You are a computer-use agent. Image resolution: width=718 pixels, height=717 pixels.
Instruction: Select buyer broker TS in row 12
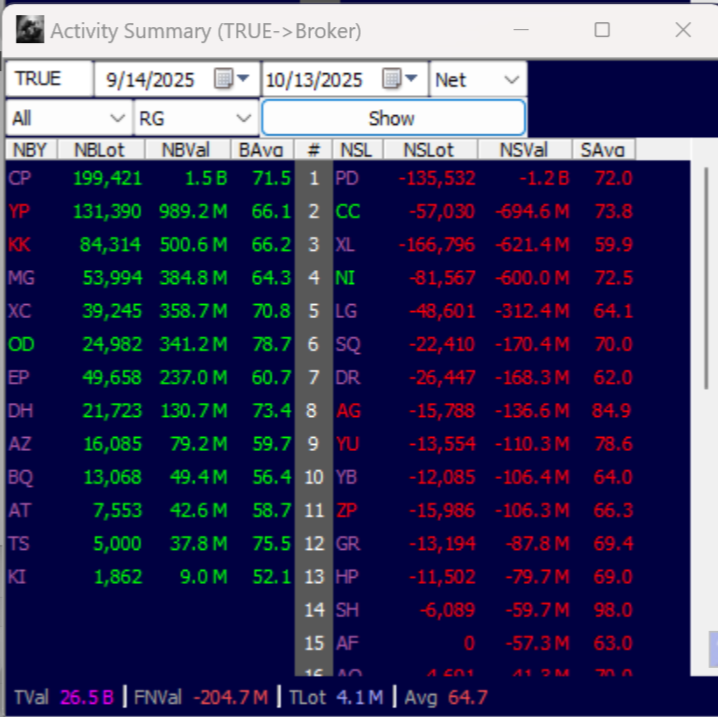(x=19, y=543)
